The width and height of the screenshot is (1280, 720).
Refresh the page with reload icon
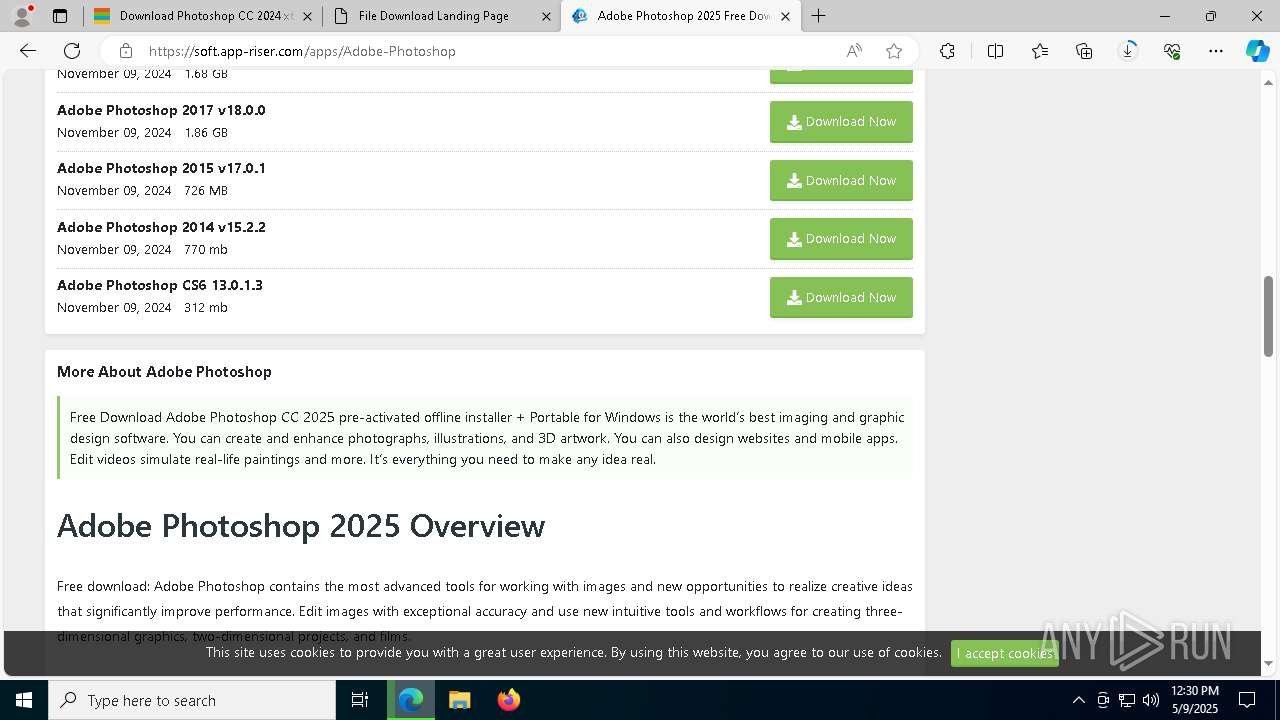coord(72,51)
